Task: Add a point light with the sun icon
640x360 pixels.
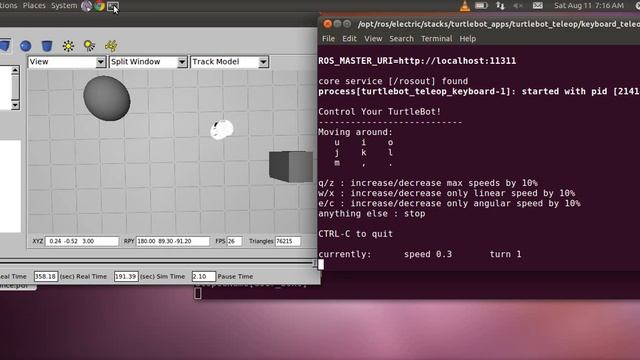Action: 68,46
